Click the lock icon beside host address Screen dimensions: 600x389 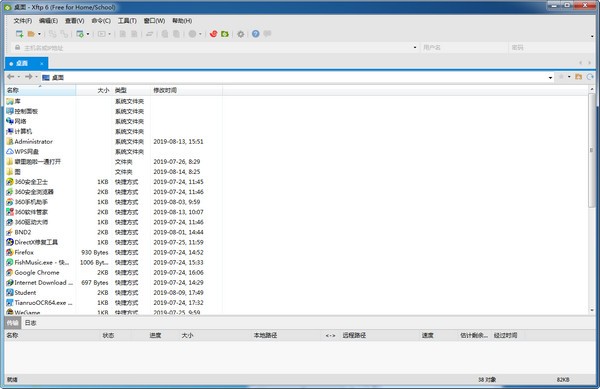point(17,47)
